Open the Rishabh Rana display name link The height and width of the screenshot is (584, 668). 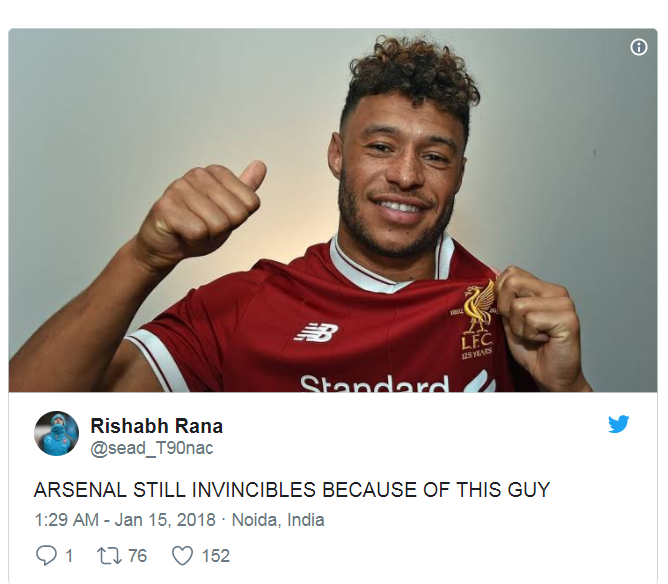pyautogui.click(x=156, y=426)
